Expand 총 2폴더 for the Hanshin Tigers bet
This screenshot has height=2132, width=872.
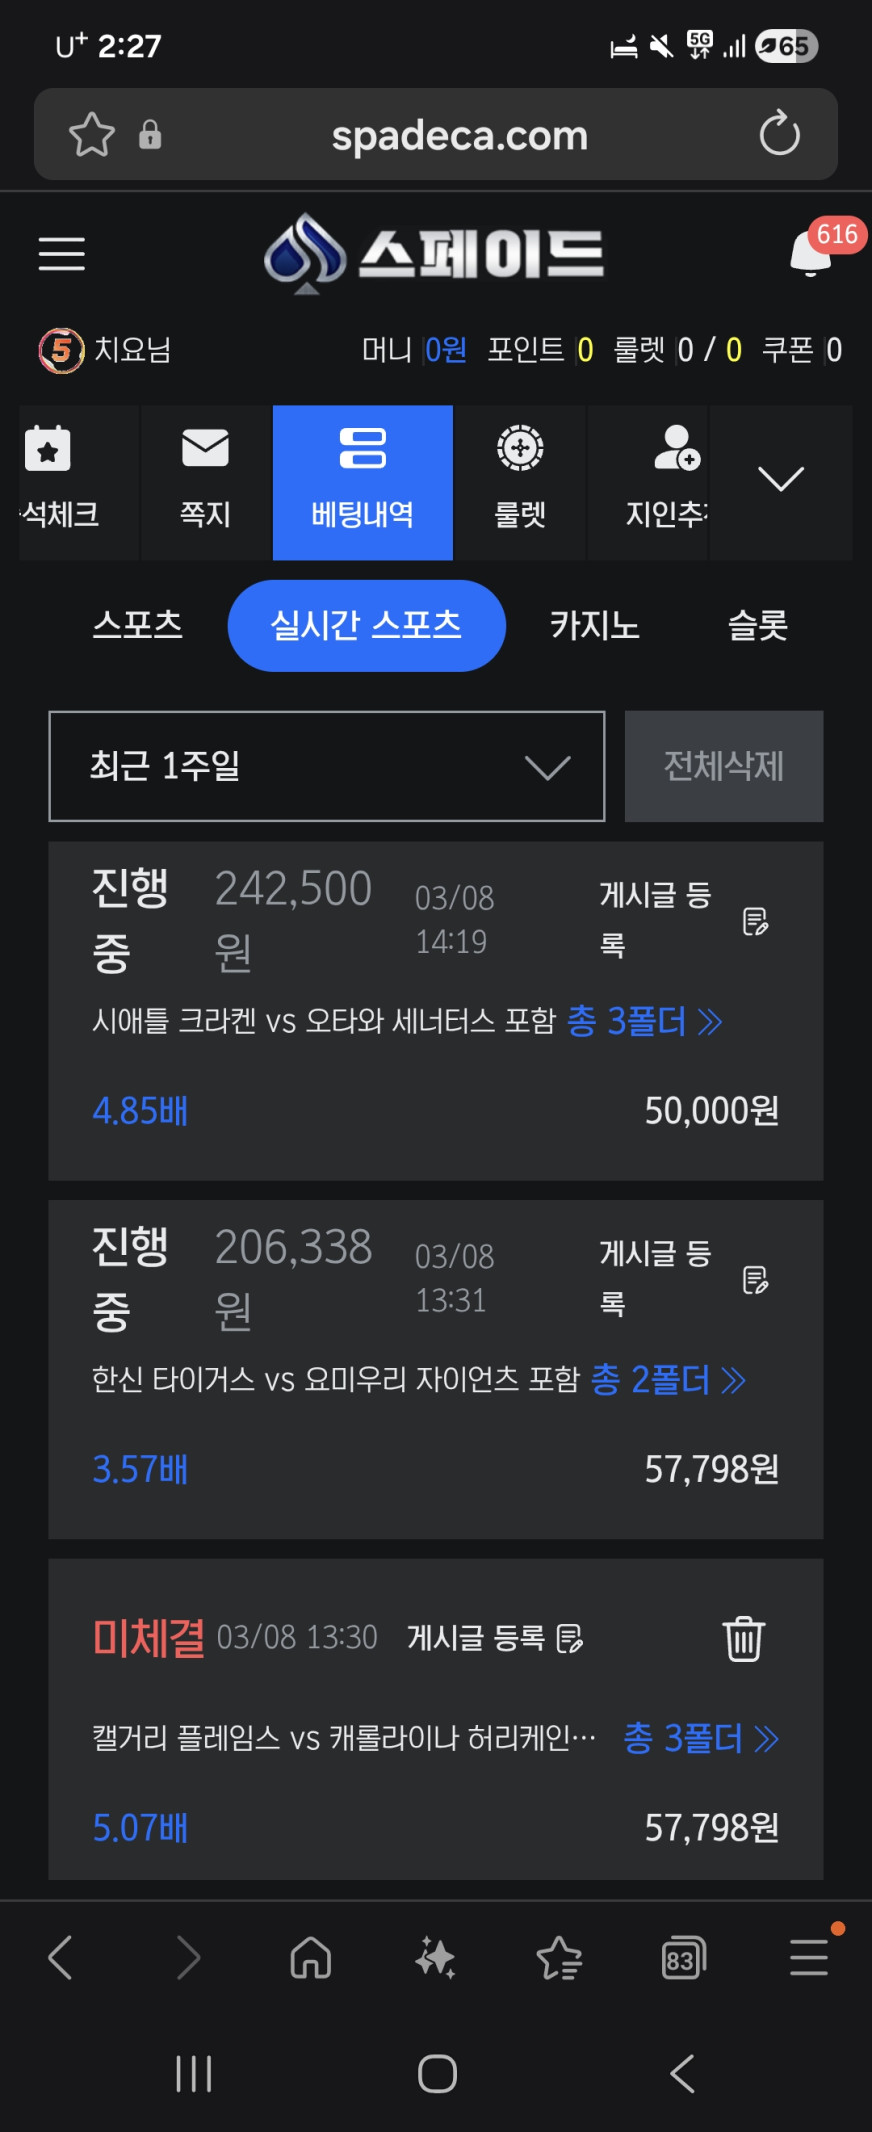click(668, 1380)
